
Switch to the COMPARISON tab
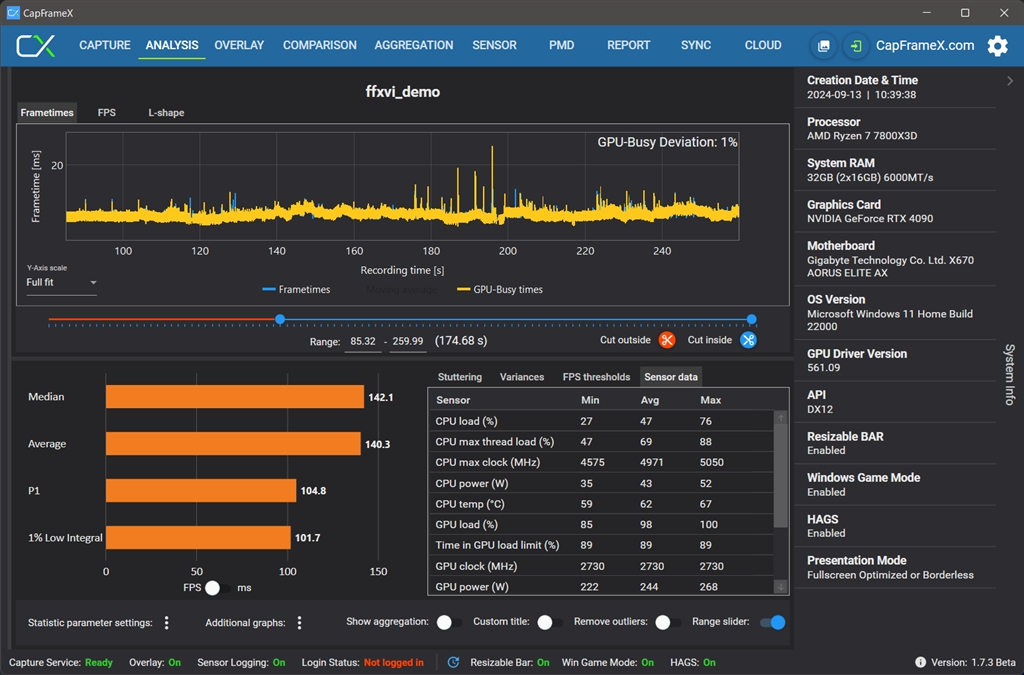click(x=319, y=45)
